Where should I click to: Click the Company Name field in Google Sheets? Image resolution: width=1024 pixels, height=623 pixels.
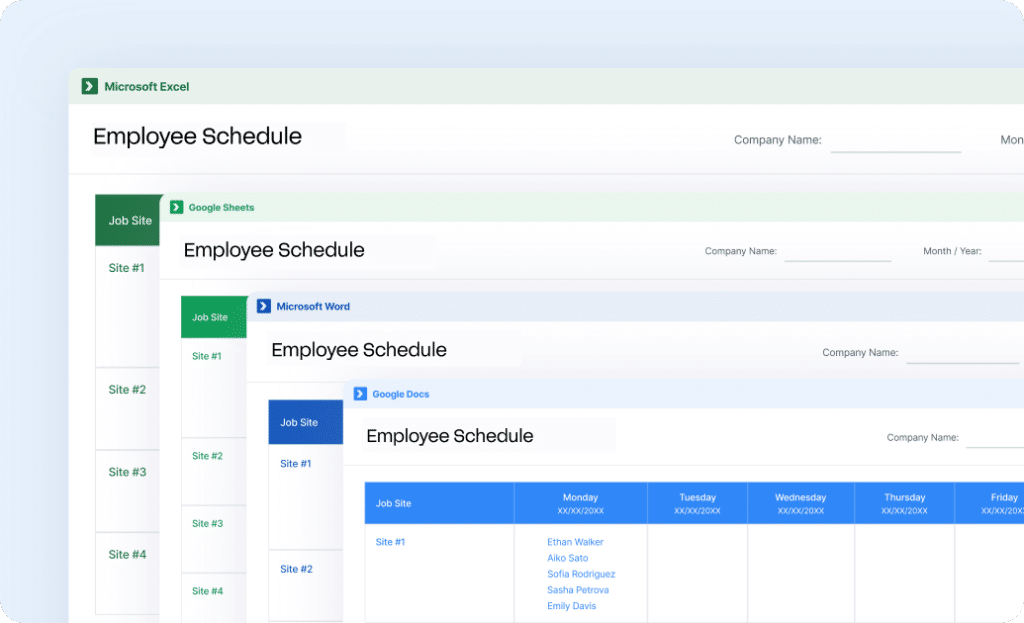837,253
